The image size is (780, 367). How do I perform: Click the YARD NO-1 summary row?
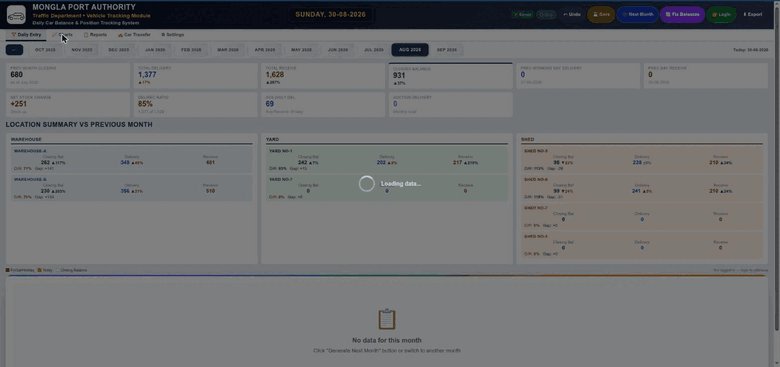tap(387, 160)
